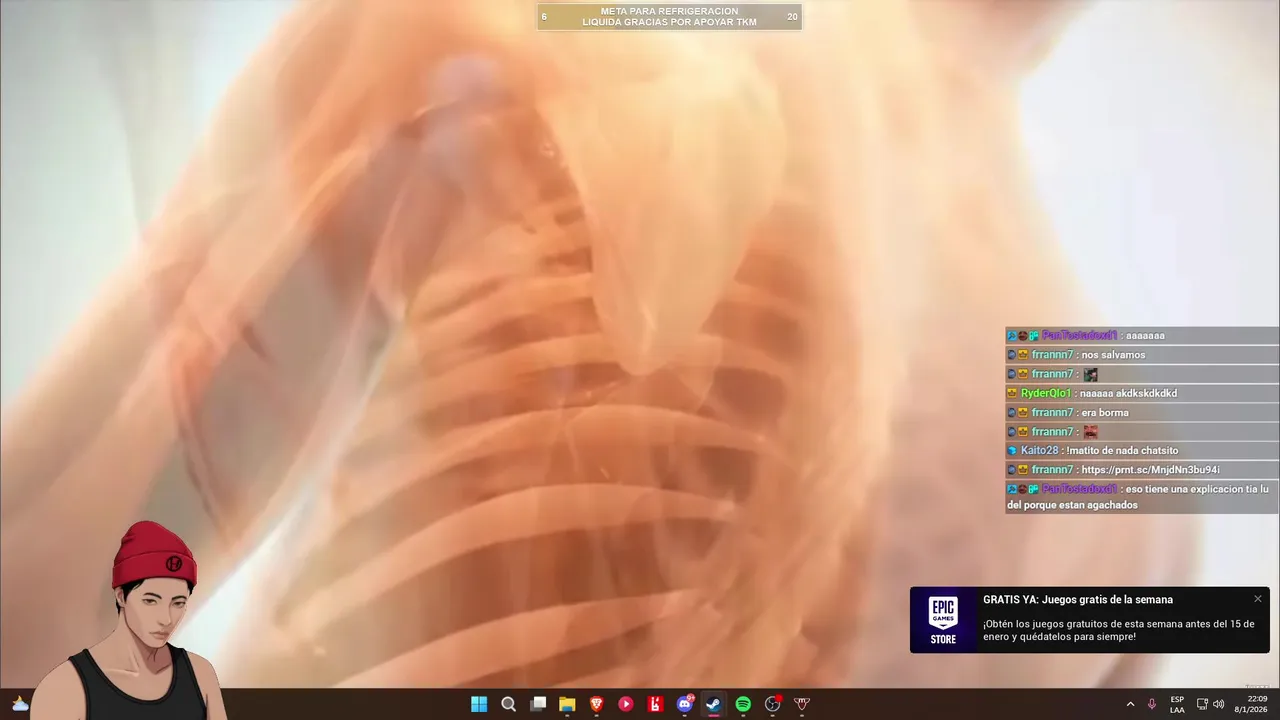
Task: Open Task View from the taskbar
Action: (538, 704)
